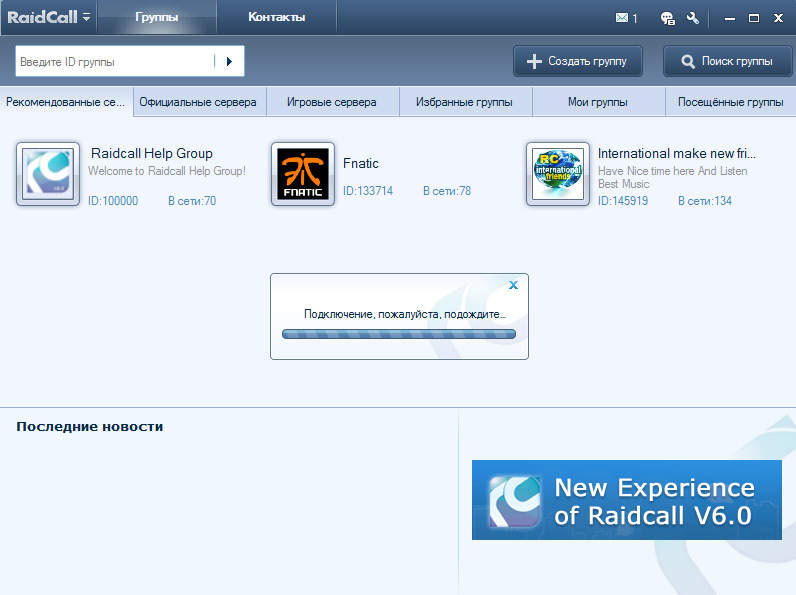Viewport: 796px width, 595px height.
Task: Open the International friends globe thumbnail
Action: pyautogui.click(x=558, y=174)
